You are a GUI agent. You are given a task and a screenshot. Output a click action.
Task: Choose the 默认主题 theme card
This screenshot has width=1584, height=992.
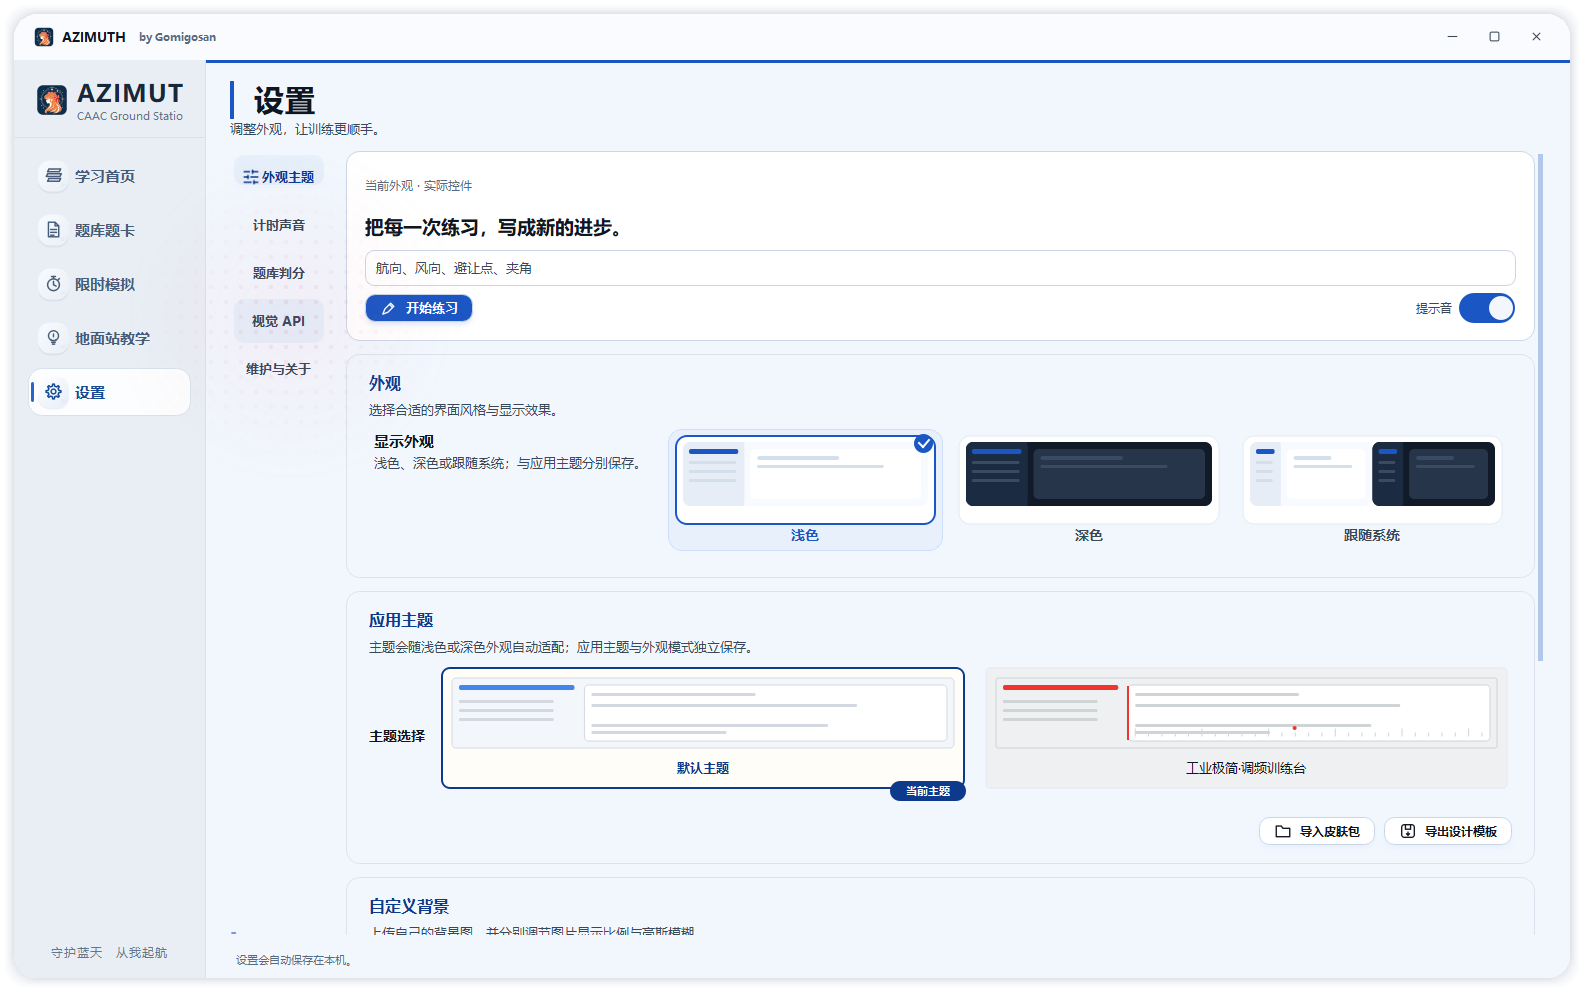[x=703, y=728]
